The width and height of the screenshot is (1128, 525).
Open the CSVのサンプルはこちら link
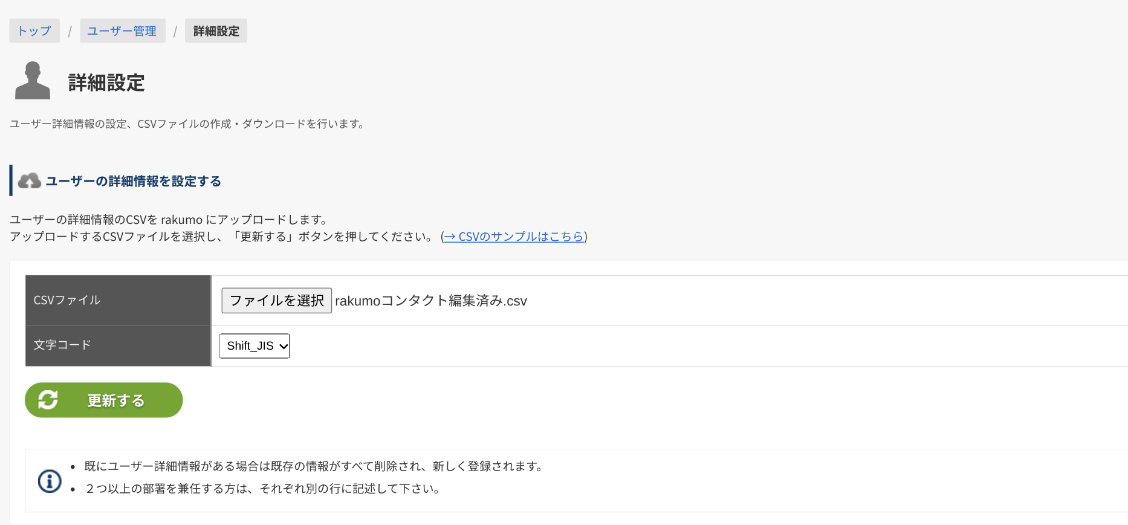(x=514, y=237)
